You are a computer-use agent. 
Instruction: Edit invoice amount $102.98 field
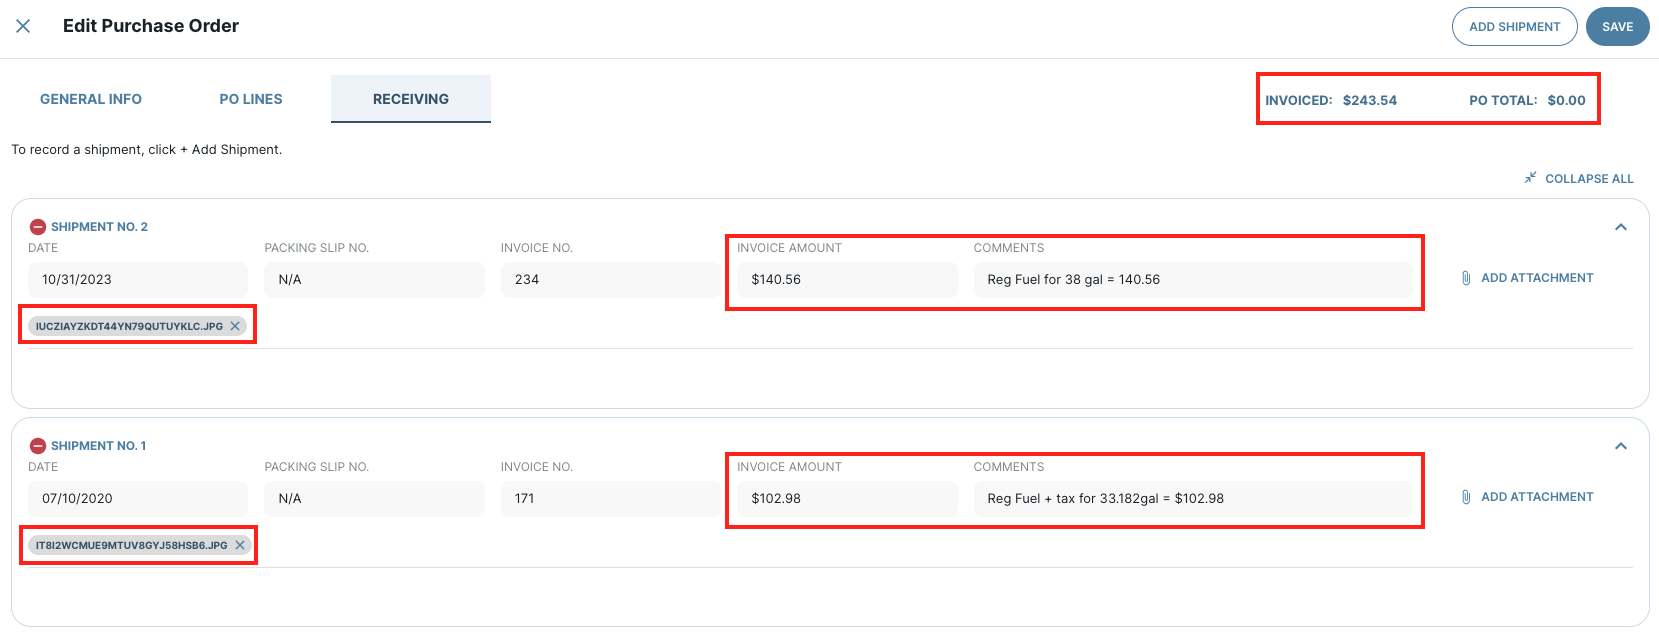pyautogui.click(x=847, y=499)
